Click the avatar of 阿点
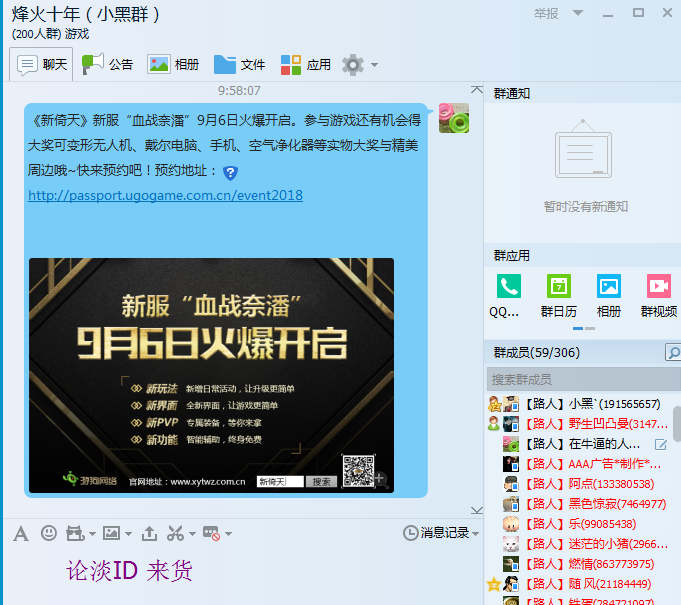This screenshot has width=681, height=605. [x=511, y=484]
